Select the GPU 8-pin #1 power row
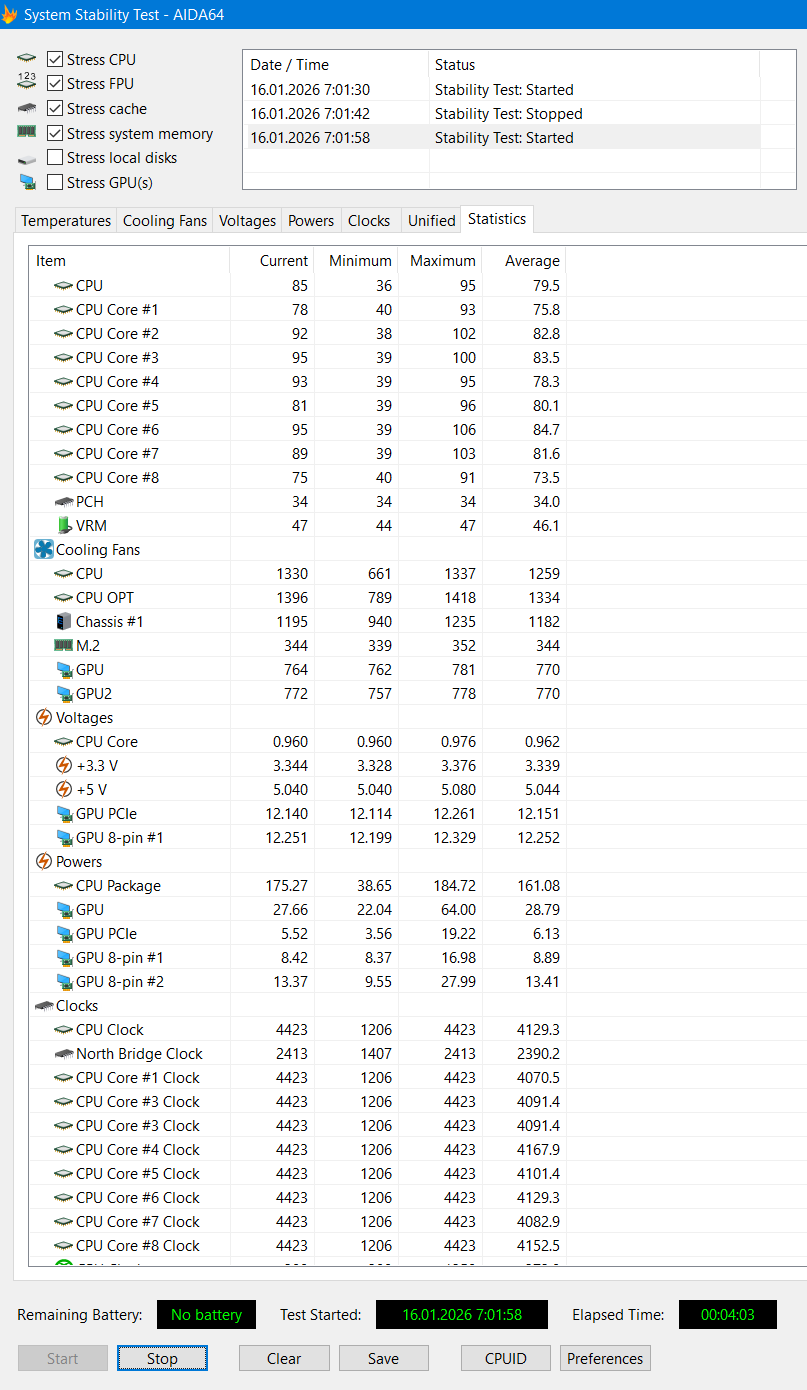807x1390 pixels. 298,957
